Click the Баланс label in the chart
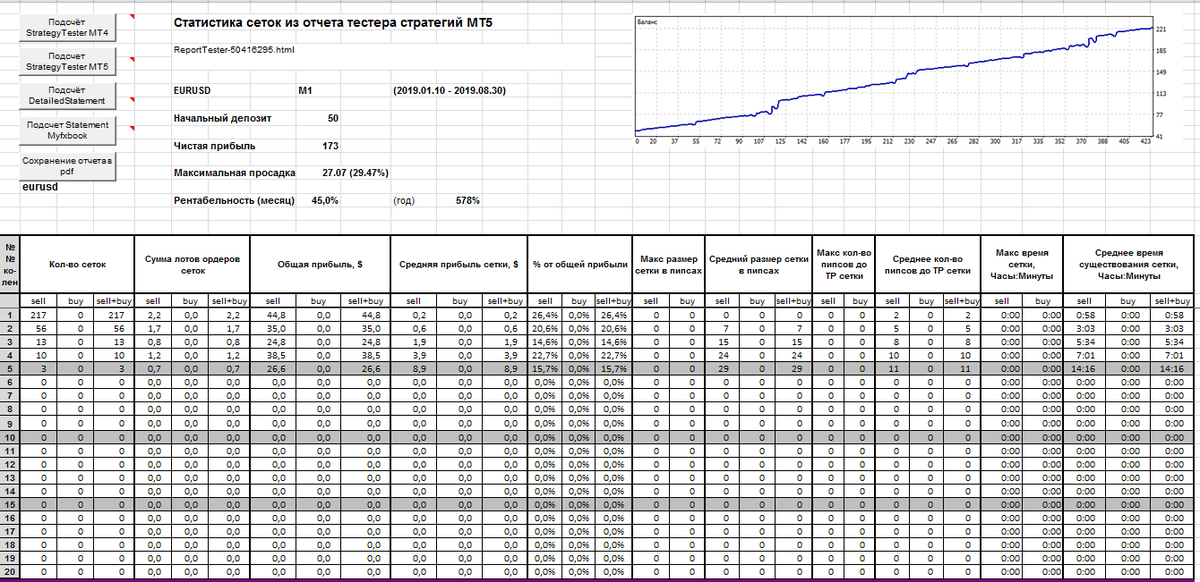Screen dimensions: 1200x582 tap(646, 21)
